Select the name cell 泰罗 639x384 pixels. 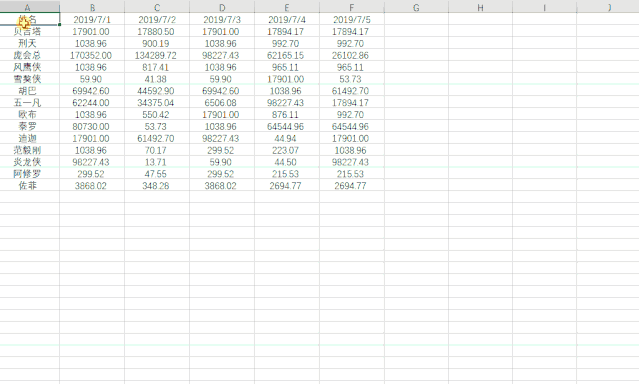coord(30,126)
